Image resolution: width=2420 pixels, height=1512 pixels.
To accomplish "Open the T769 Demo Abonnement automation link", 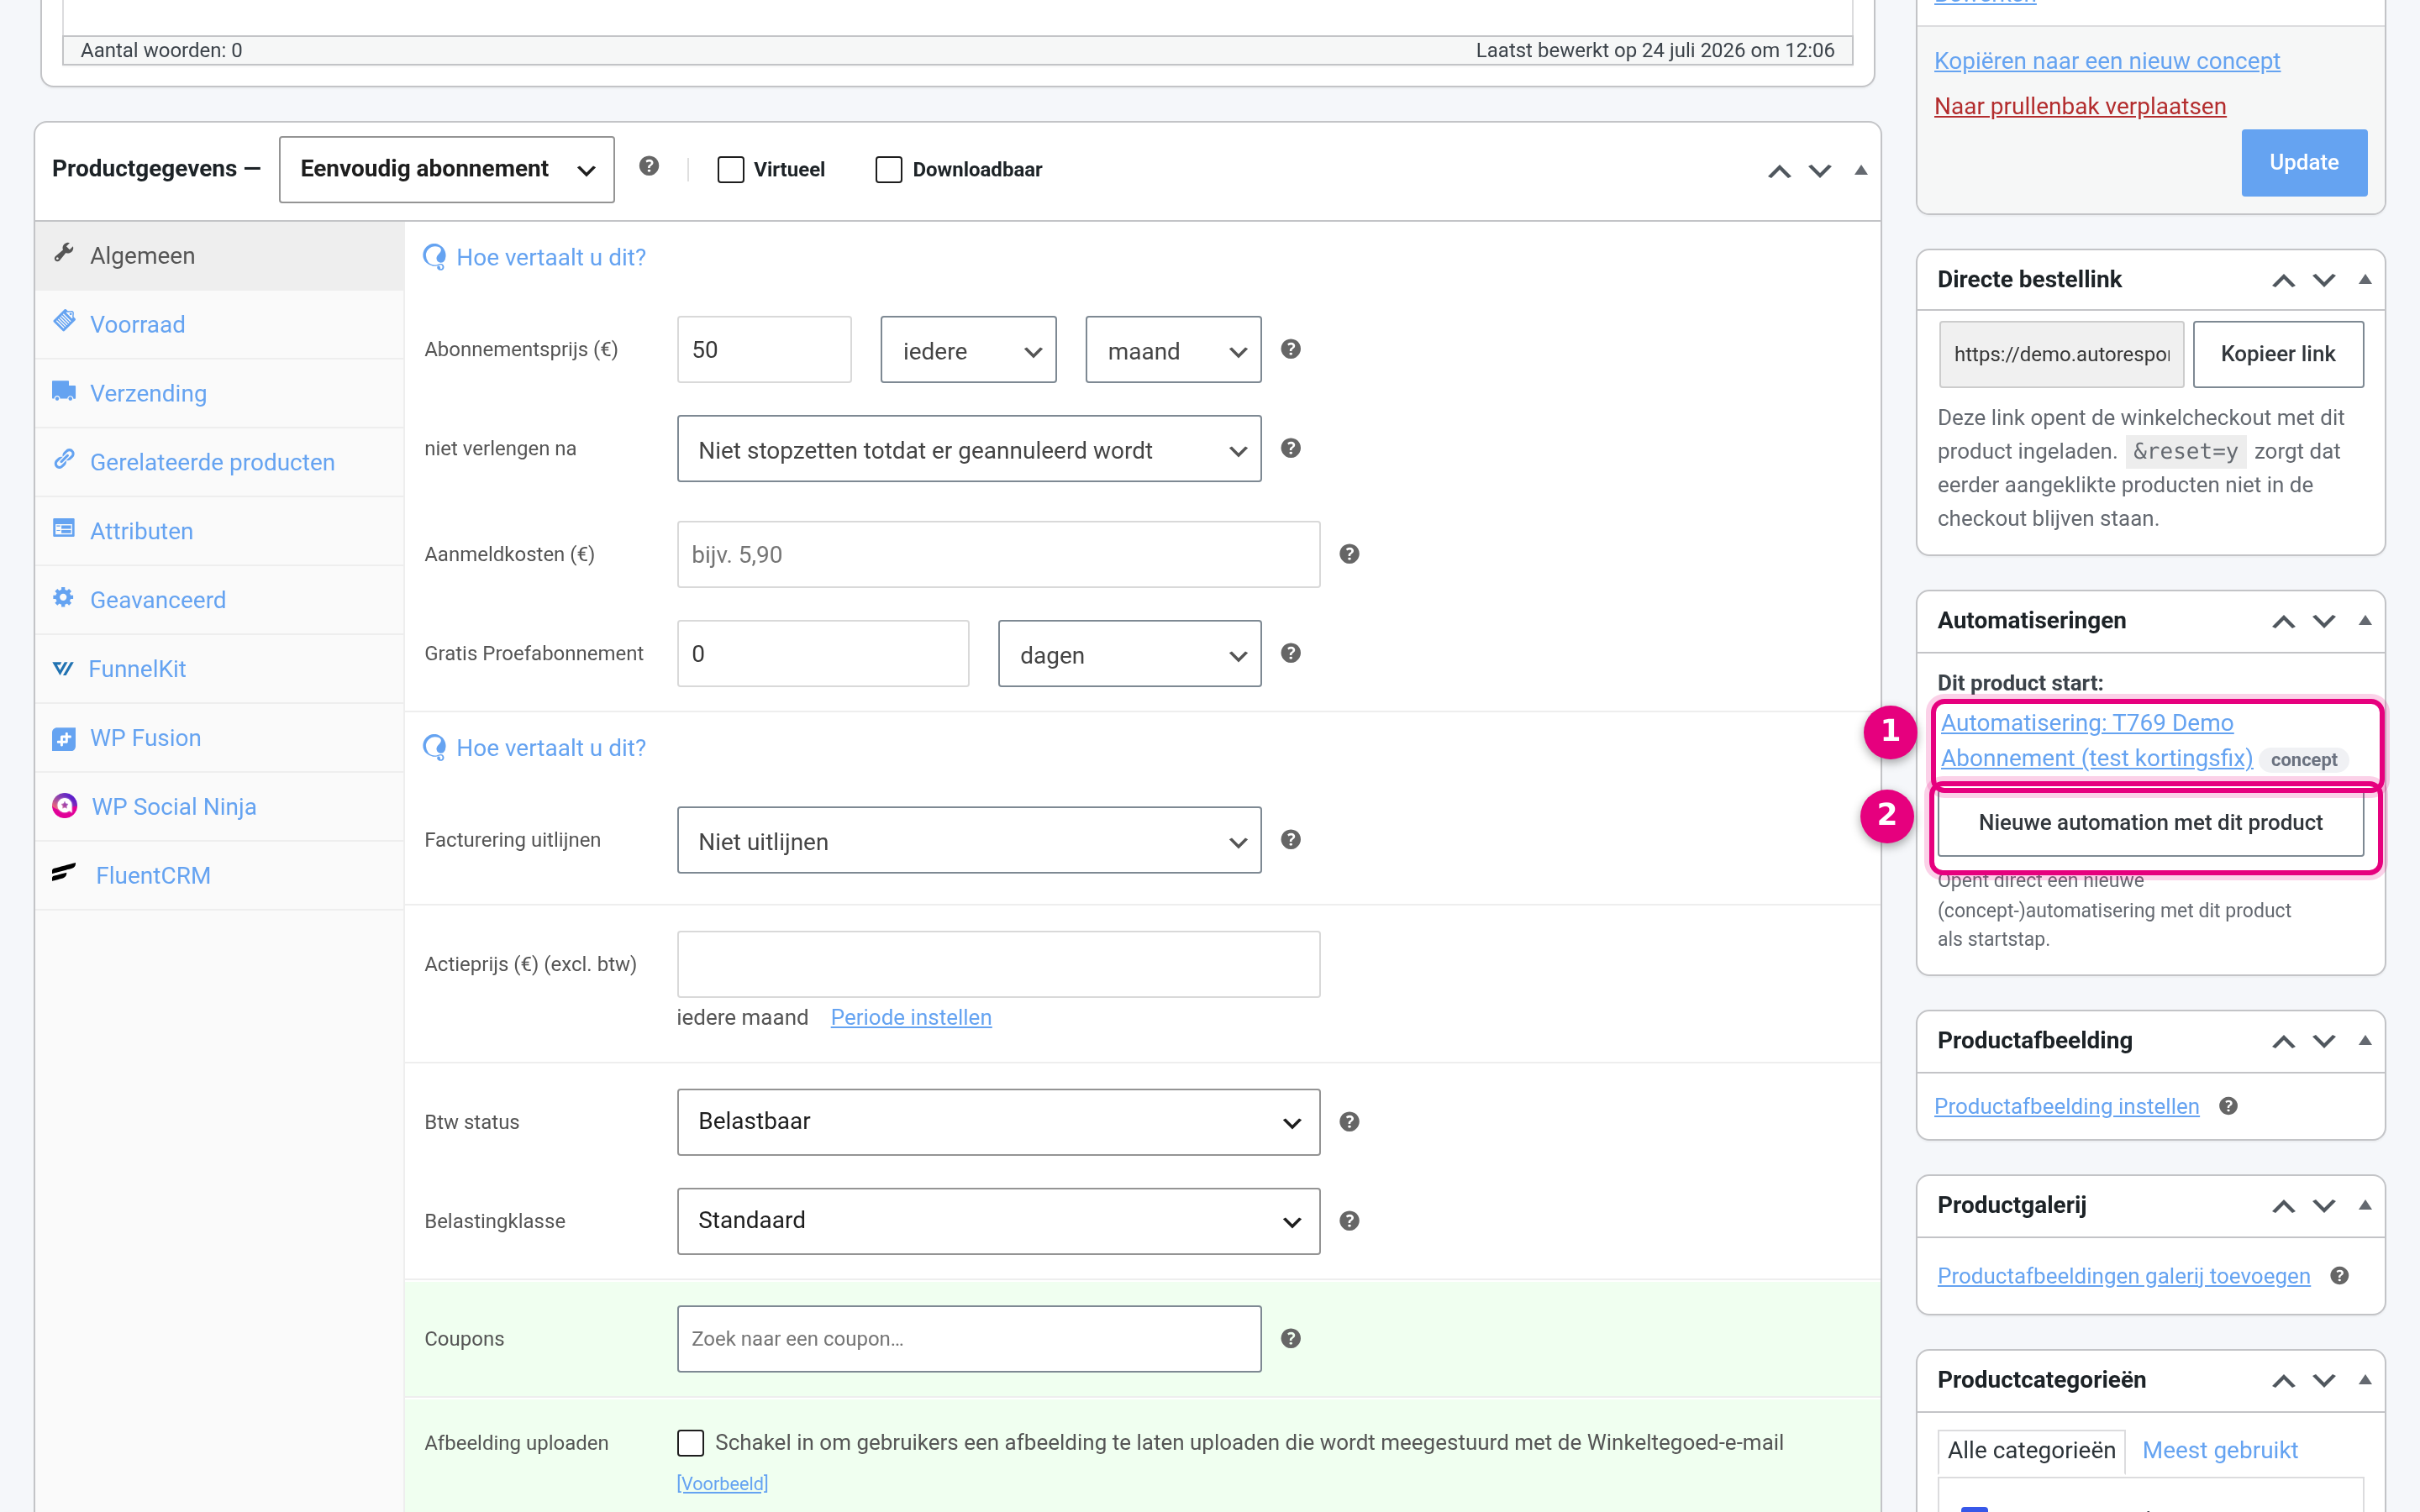I will 2096,740.
